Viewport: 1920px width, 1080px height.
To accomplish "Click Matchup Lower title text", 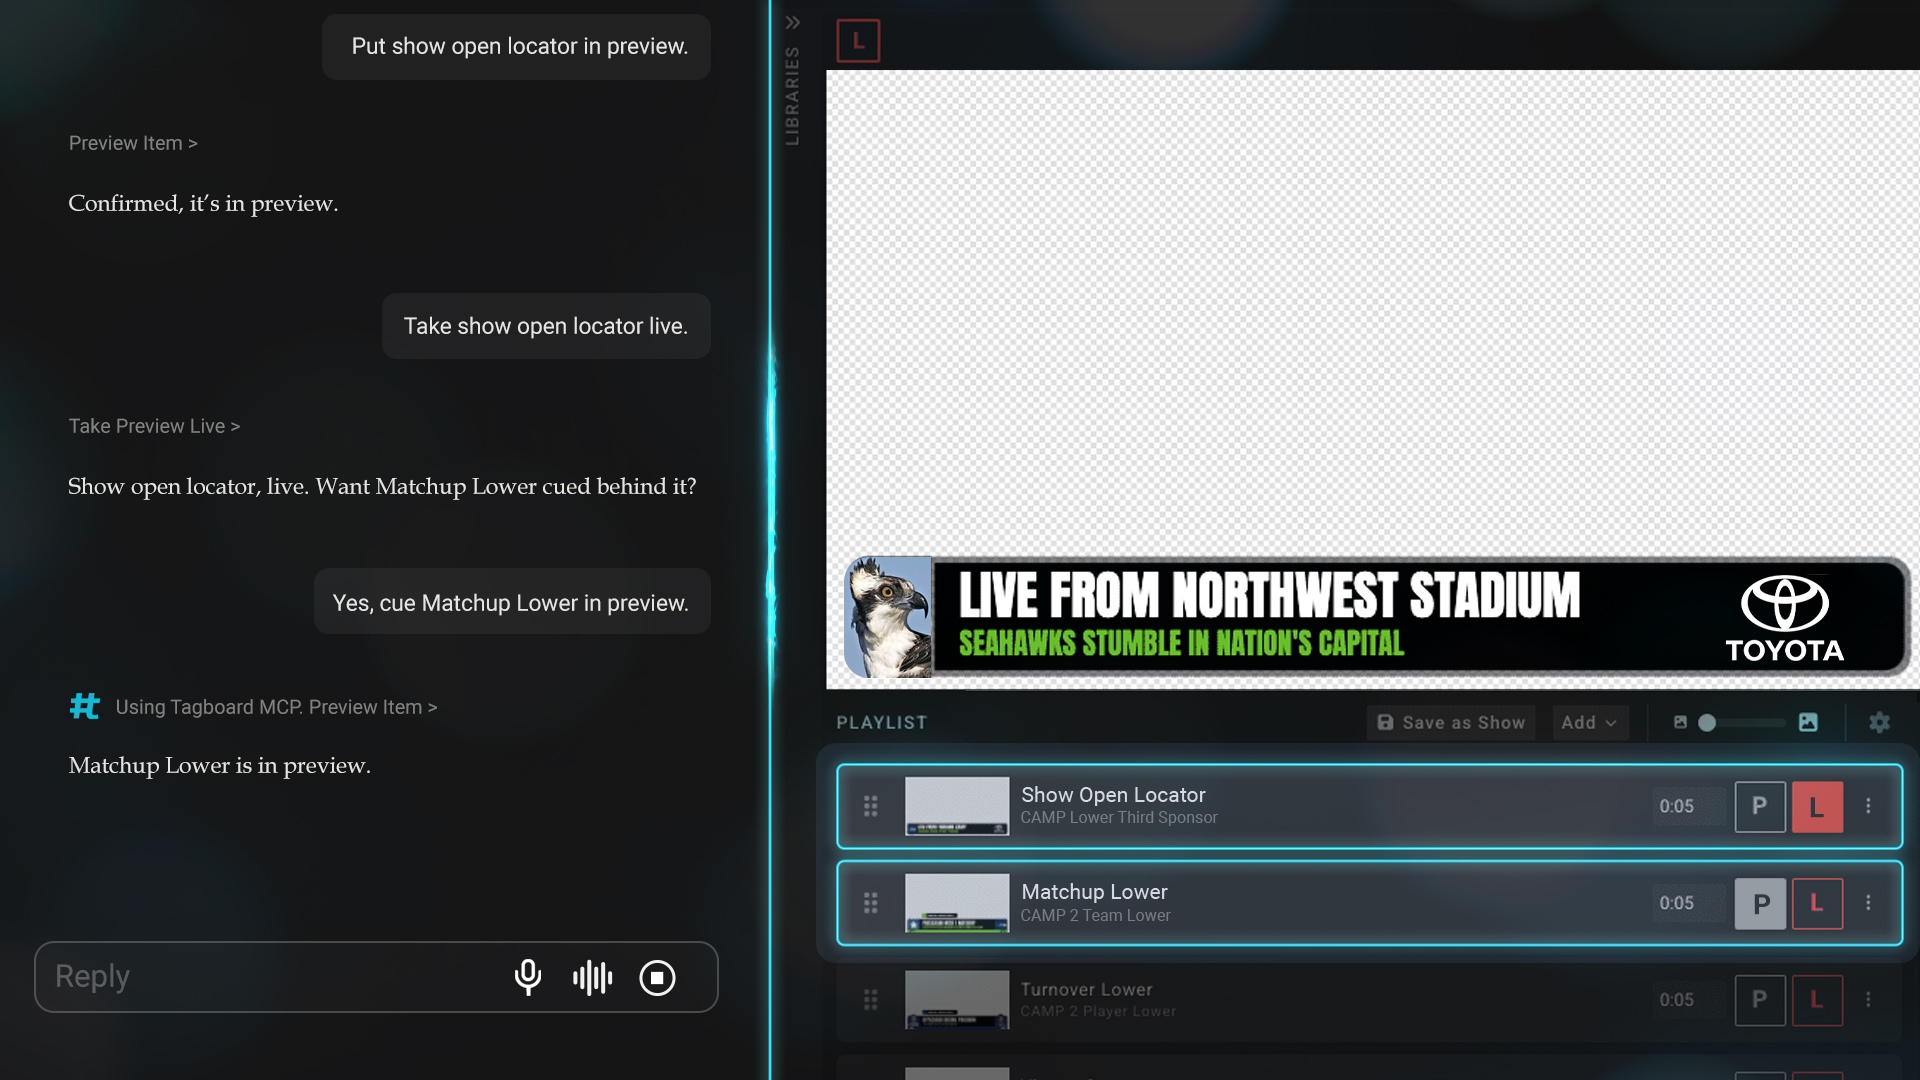I will coord(1094,891).
